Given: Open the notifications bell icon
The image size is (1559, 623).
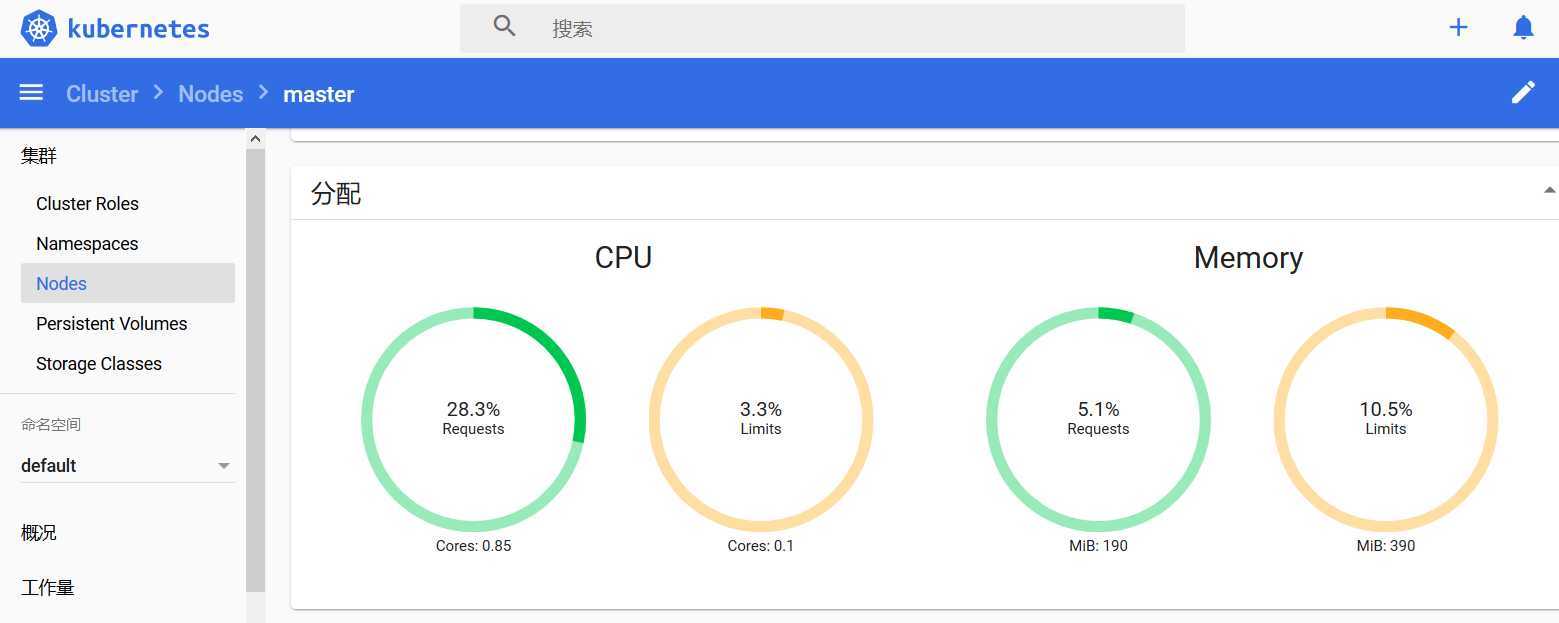Looking at the screenshot, I should tap(1523, 28).
